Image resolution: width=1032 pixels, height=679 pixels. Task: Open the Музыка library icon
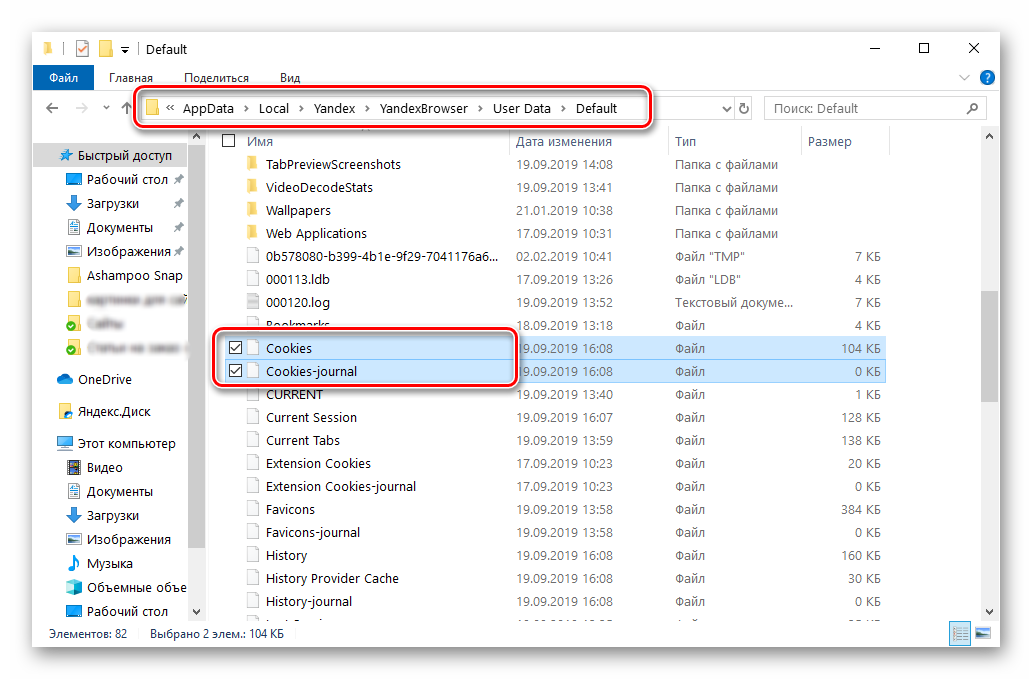[74, 563]
